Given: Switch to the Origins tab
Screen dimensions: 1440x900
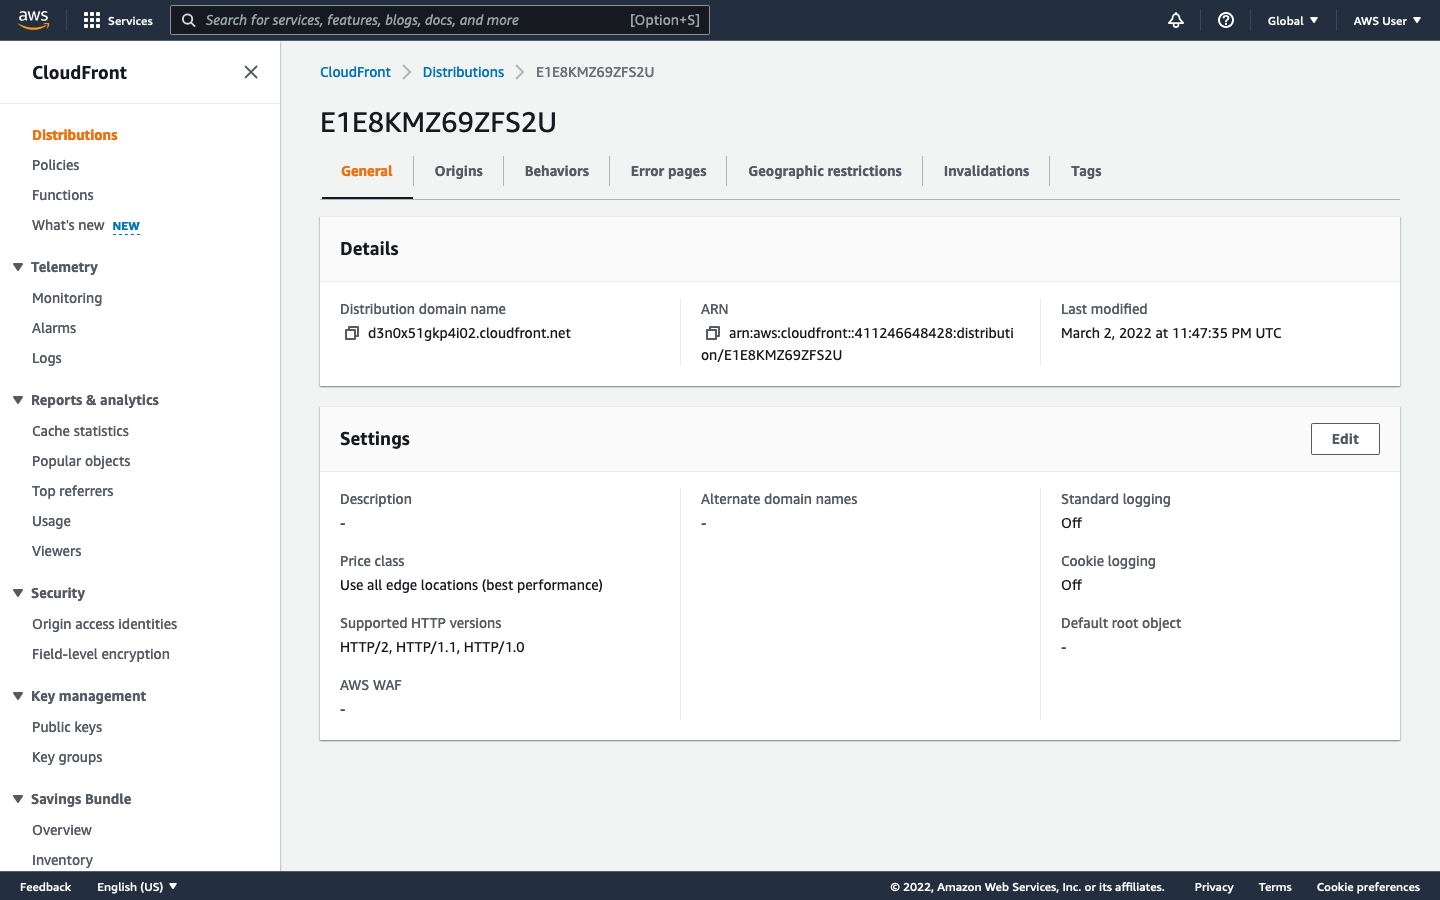Looking at the screenshot, I should (x=458, y=170).
